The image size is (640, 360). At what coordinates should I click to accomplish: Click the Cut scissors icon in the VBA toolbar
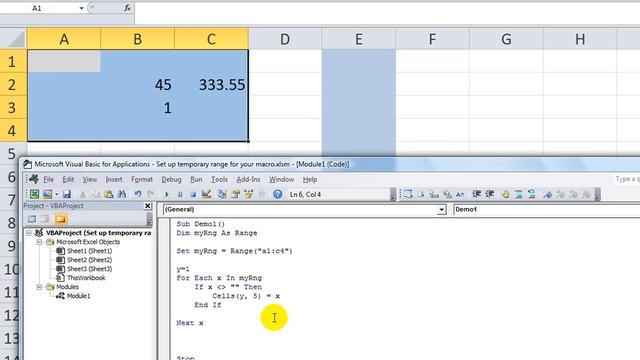pos(83,195)
